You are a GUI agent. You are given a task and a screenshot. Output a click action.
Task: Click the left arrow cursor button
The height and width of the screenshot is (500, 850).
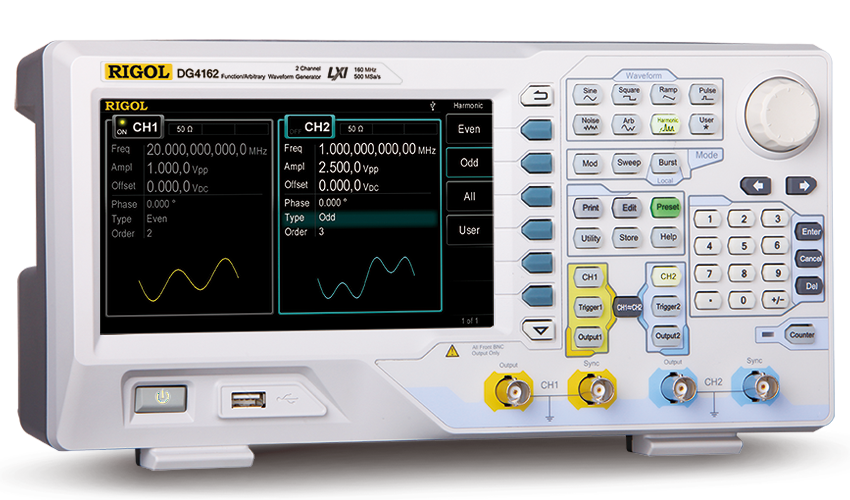coord(757,185)
